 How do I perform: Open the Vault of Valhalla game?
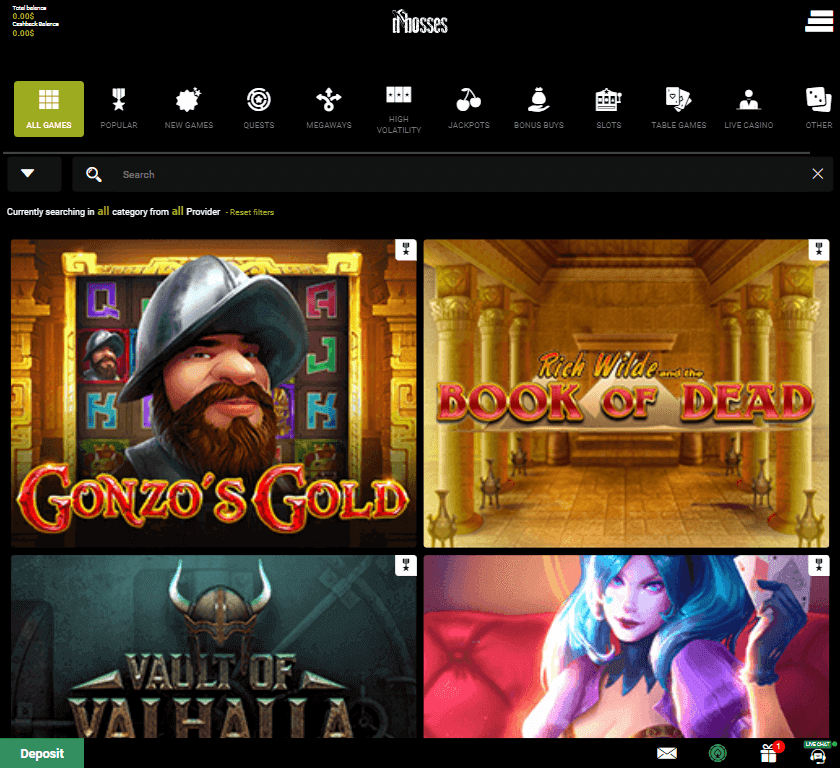[214, 646]
